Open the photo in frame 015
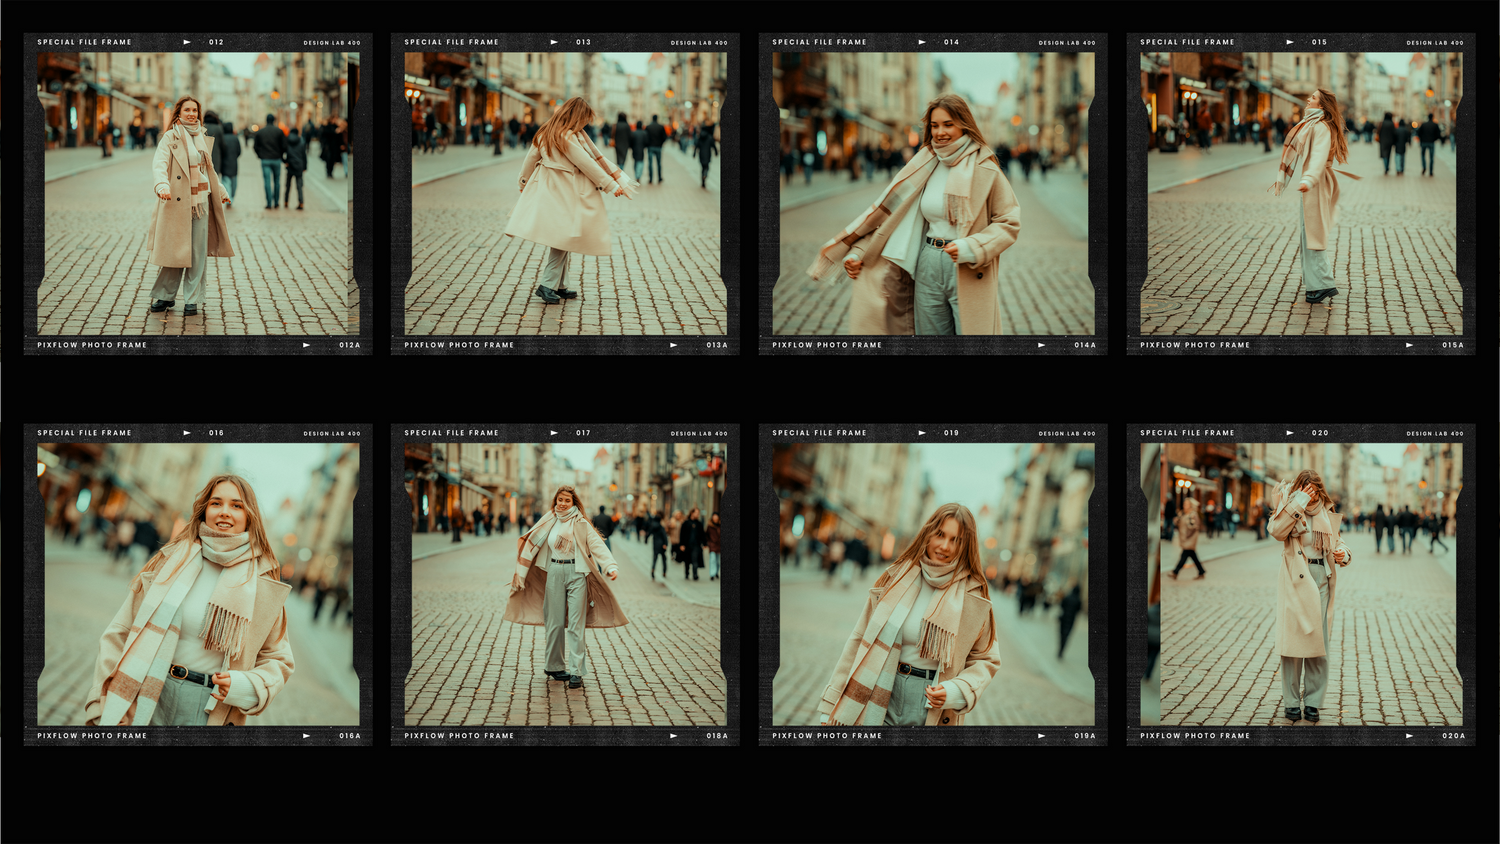 [x=1301, y=194]
